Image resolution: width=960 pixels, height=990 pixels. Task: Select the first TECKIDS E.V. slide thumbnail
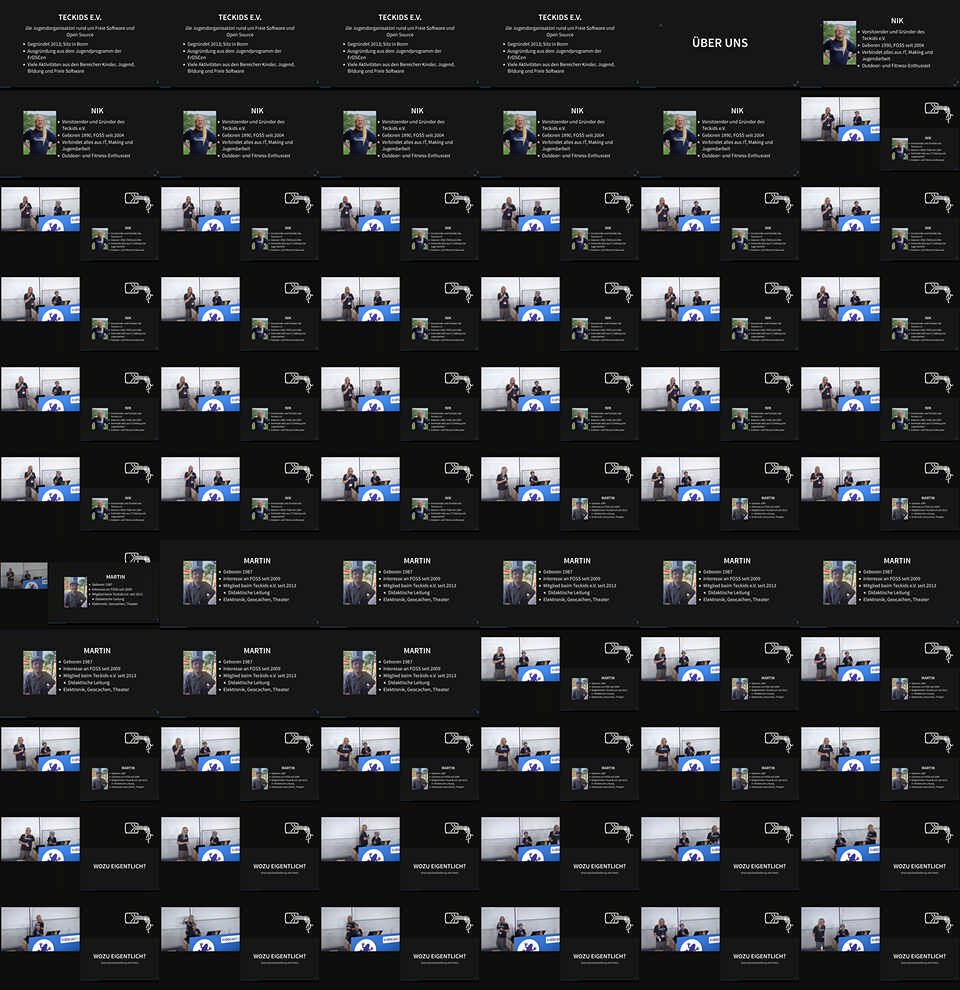[x=80, y=44]
